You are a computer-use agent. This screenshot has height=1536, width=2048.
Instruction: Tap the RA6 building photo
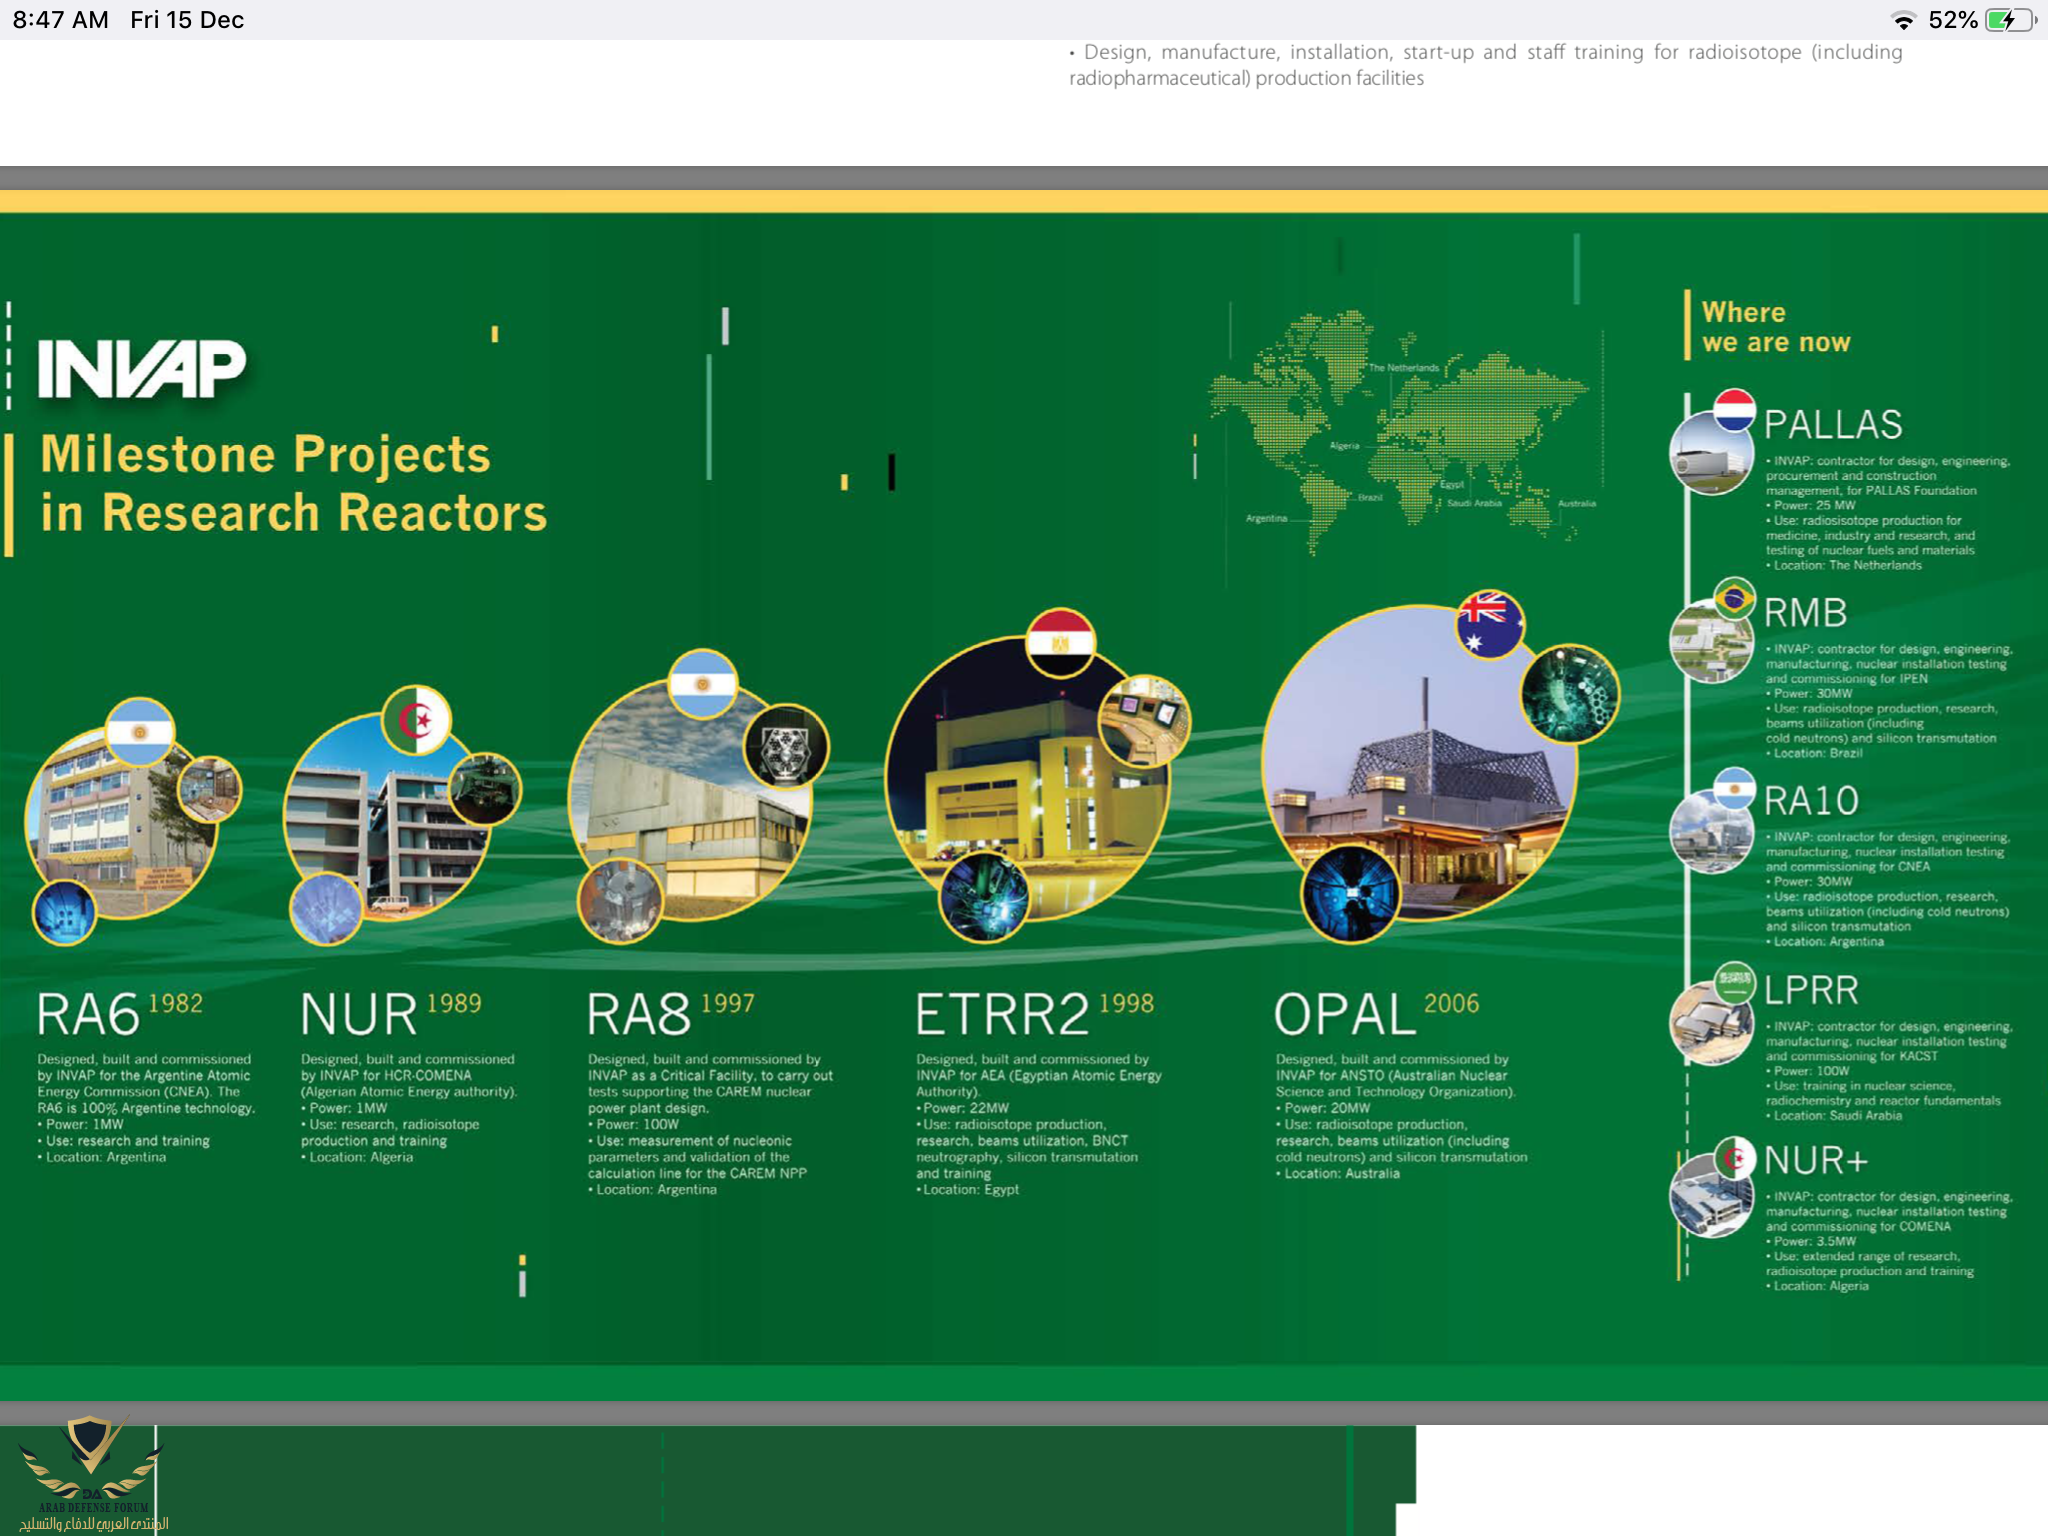tap(110, 820)
